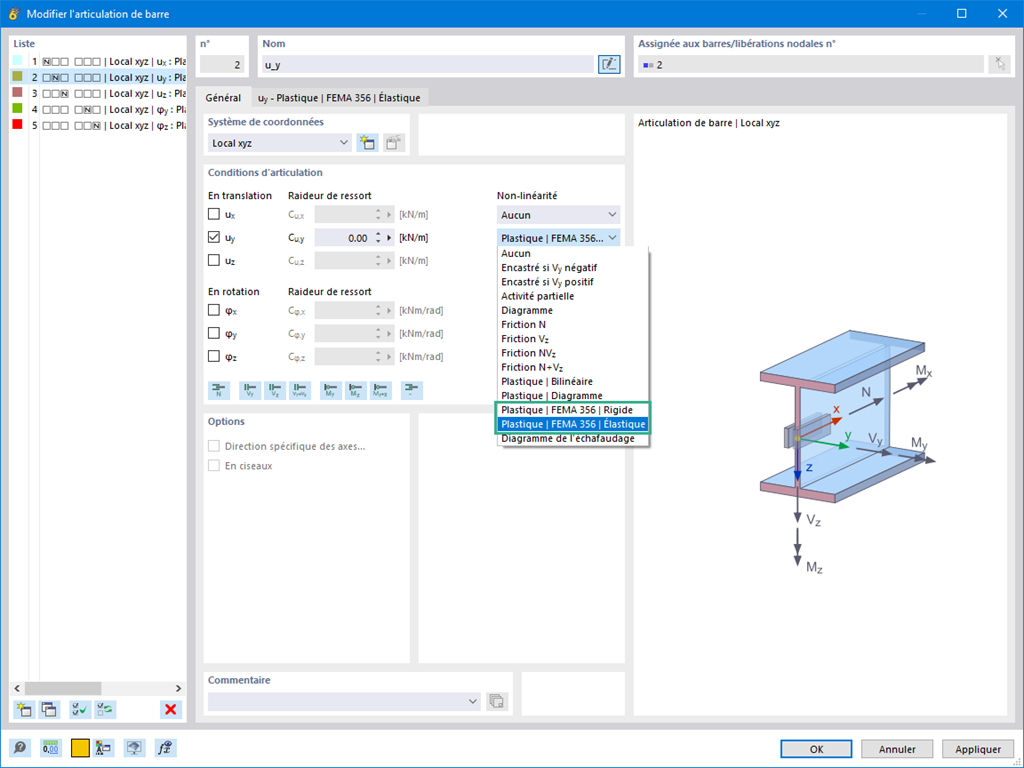
Task: Expand the Commentaire dropdown
Action: point(473,701)
